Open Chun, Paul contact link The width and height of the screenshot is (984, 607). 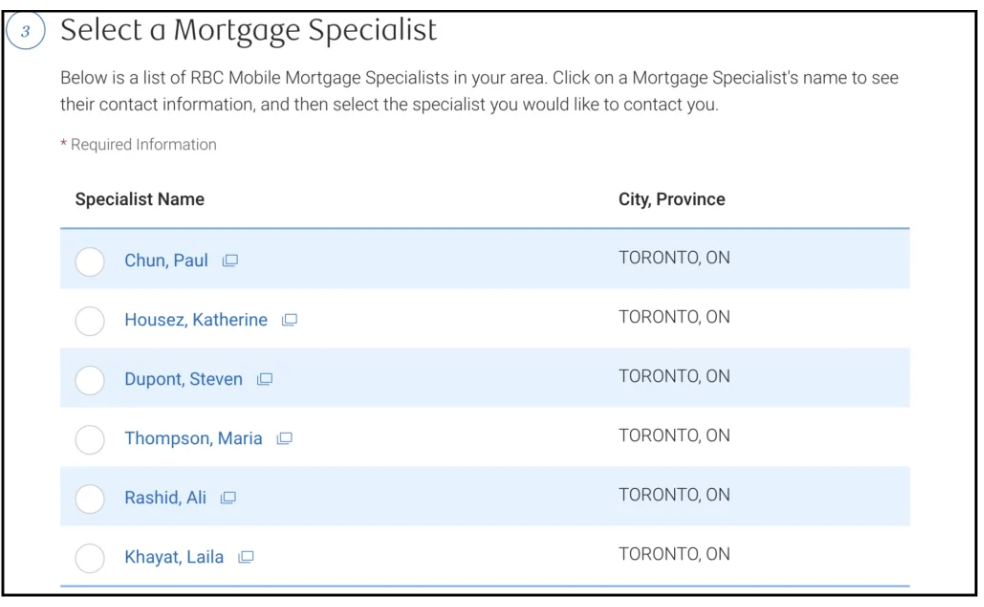click(166, 261)
